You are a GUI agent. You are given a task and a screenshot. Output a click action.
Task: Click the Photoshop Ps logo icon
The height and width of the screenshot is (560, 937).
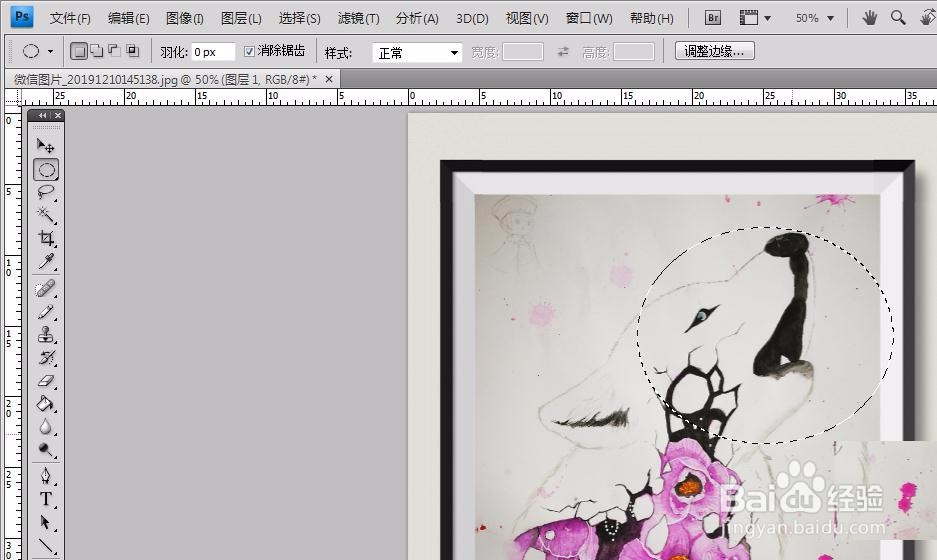point(22,17)
